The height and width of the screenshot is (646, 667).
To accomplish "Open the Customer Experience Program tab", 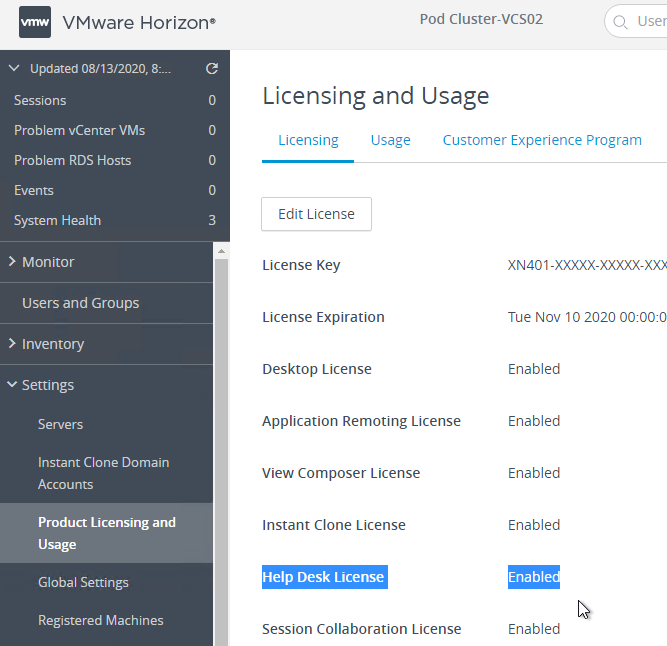I will pos(542,140).
